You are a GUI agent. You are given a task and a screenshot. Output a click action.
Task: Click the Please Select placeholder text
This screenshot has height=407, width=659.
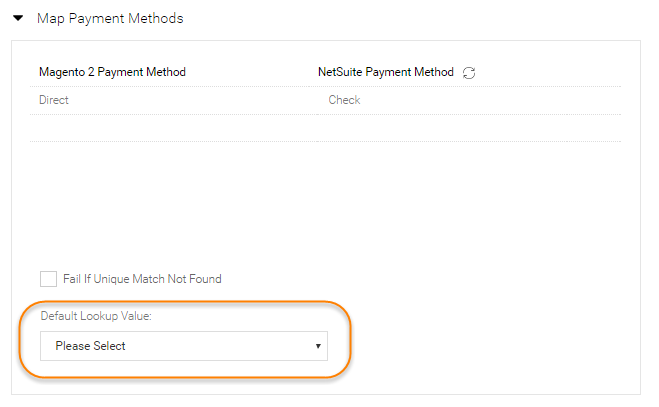tap(90, 346)
